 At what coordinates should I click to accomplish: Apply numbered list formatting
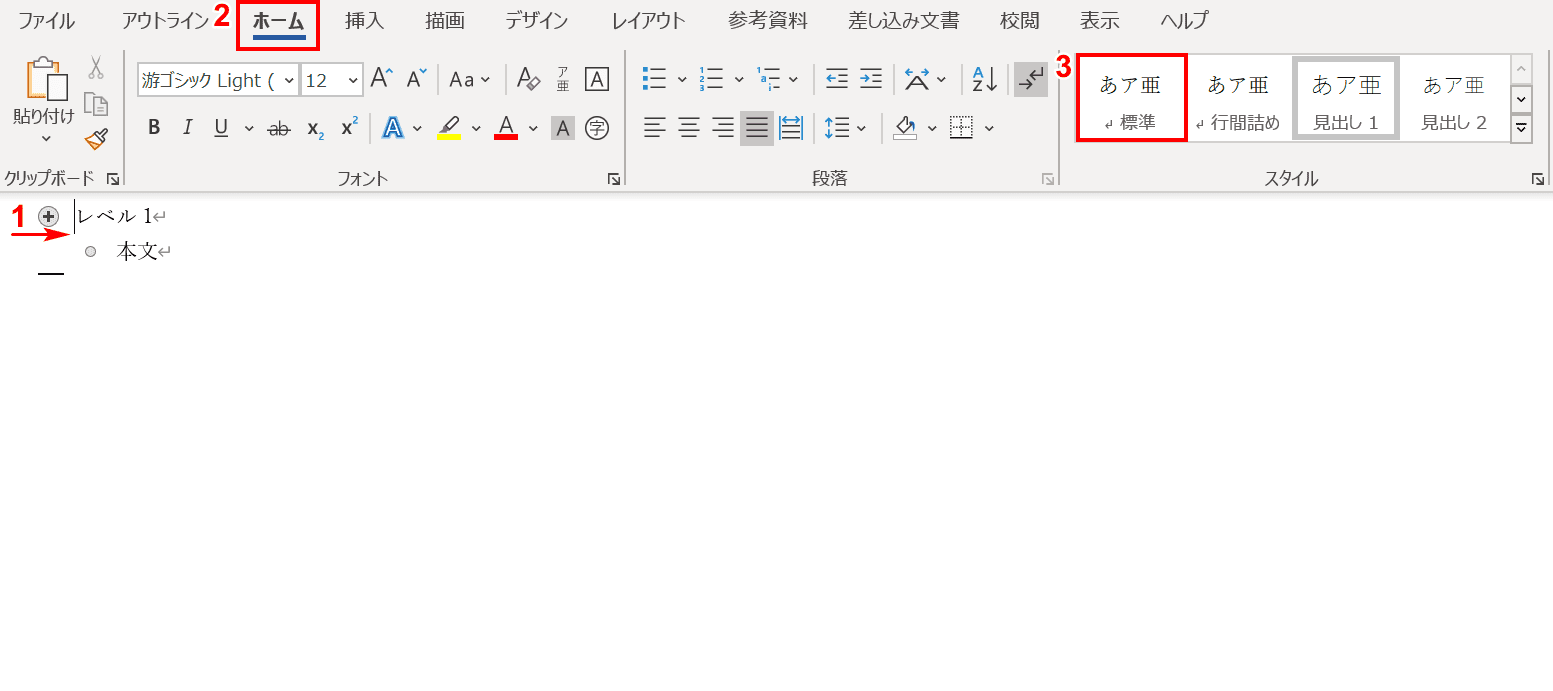coord(712,79)
